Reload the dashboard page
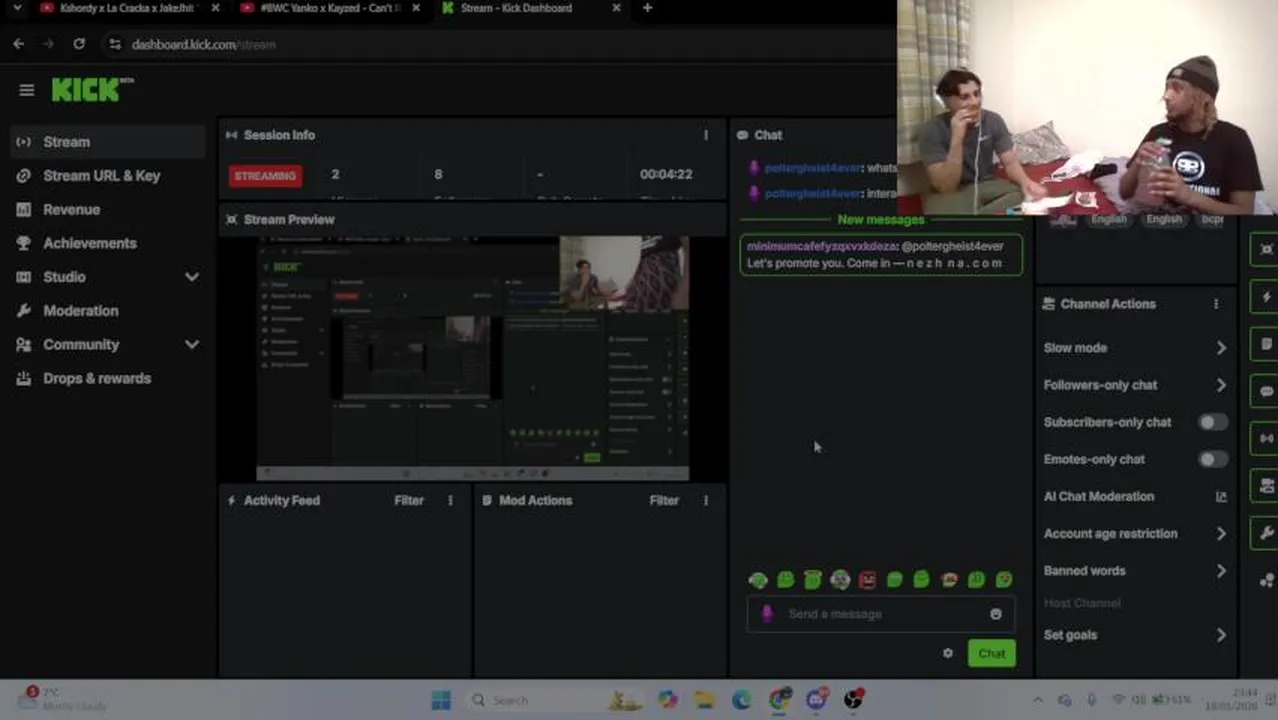 [x=79, y=44]
